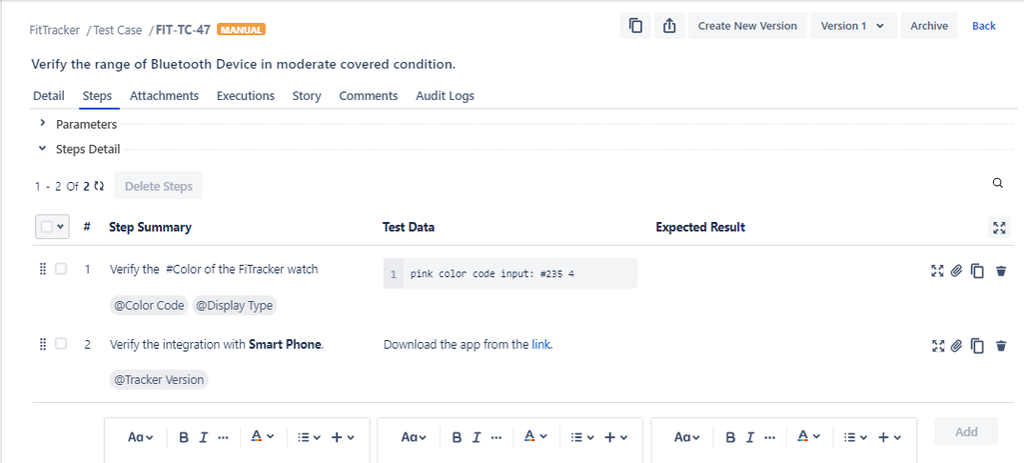Click the @Display Type parameter tag
This screenshot has height=463, width=1024.
point(234,305)
